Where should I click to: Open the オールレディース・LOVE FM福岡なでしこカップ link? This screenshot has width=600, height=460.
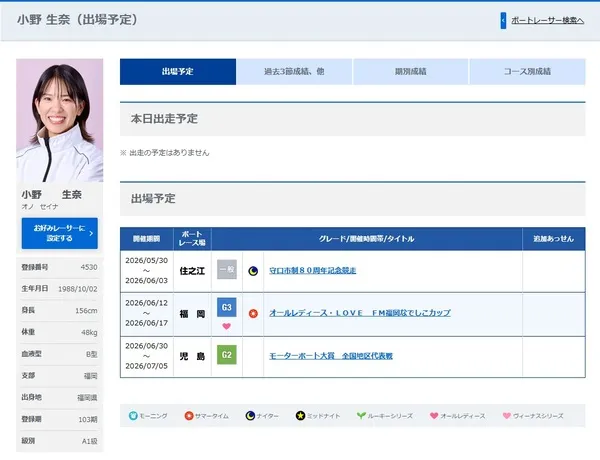[x=360, y=313]
